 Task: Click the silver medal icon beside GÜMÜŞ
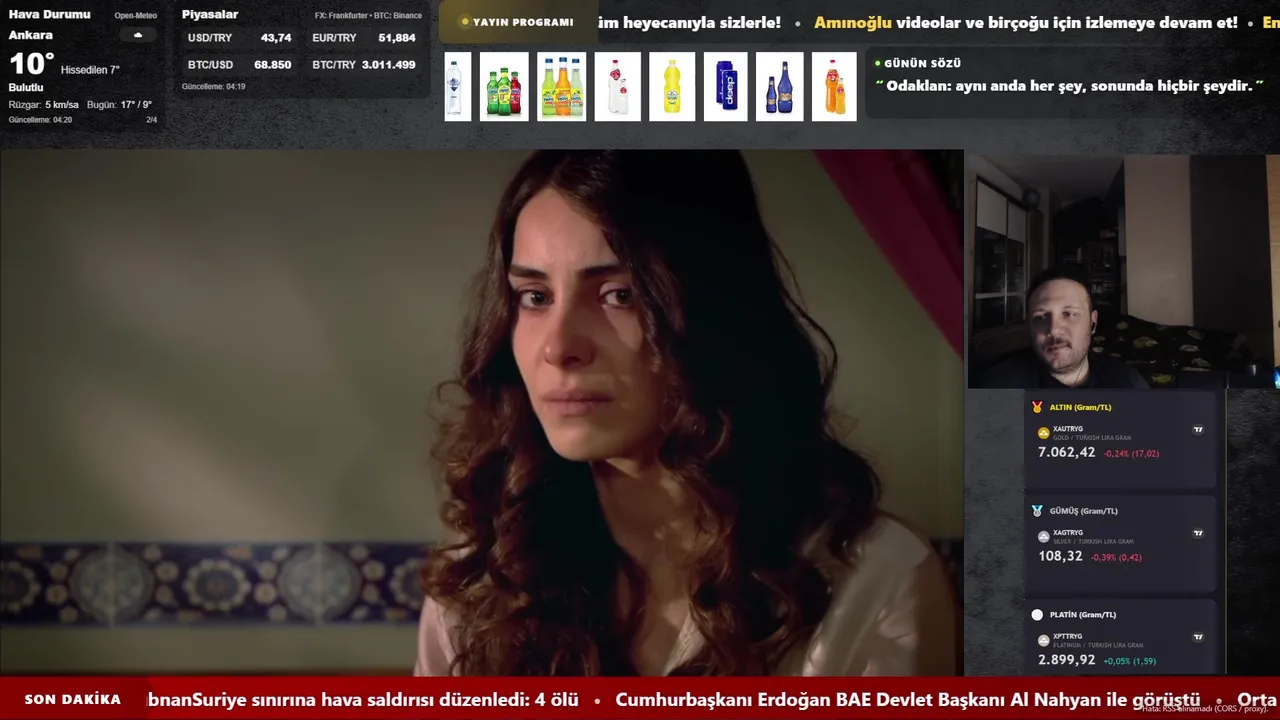click(1037, 511)
